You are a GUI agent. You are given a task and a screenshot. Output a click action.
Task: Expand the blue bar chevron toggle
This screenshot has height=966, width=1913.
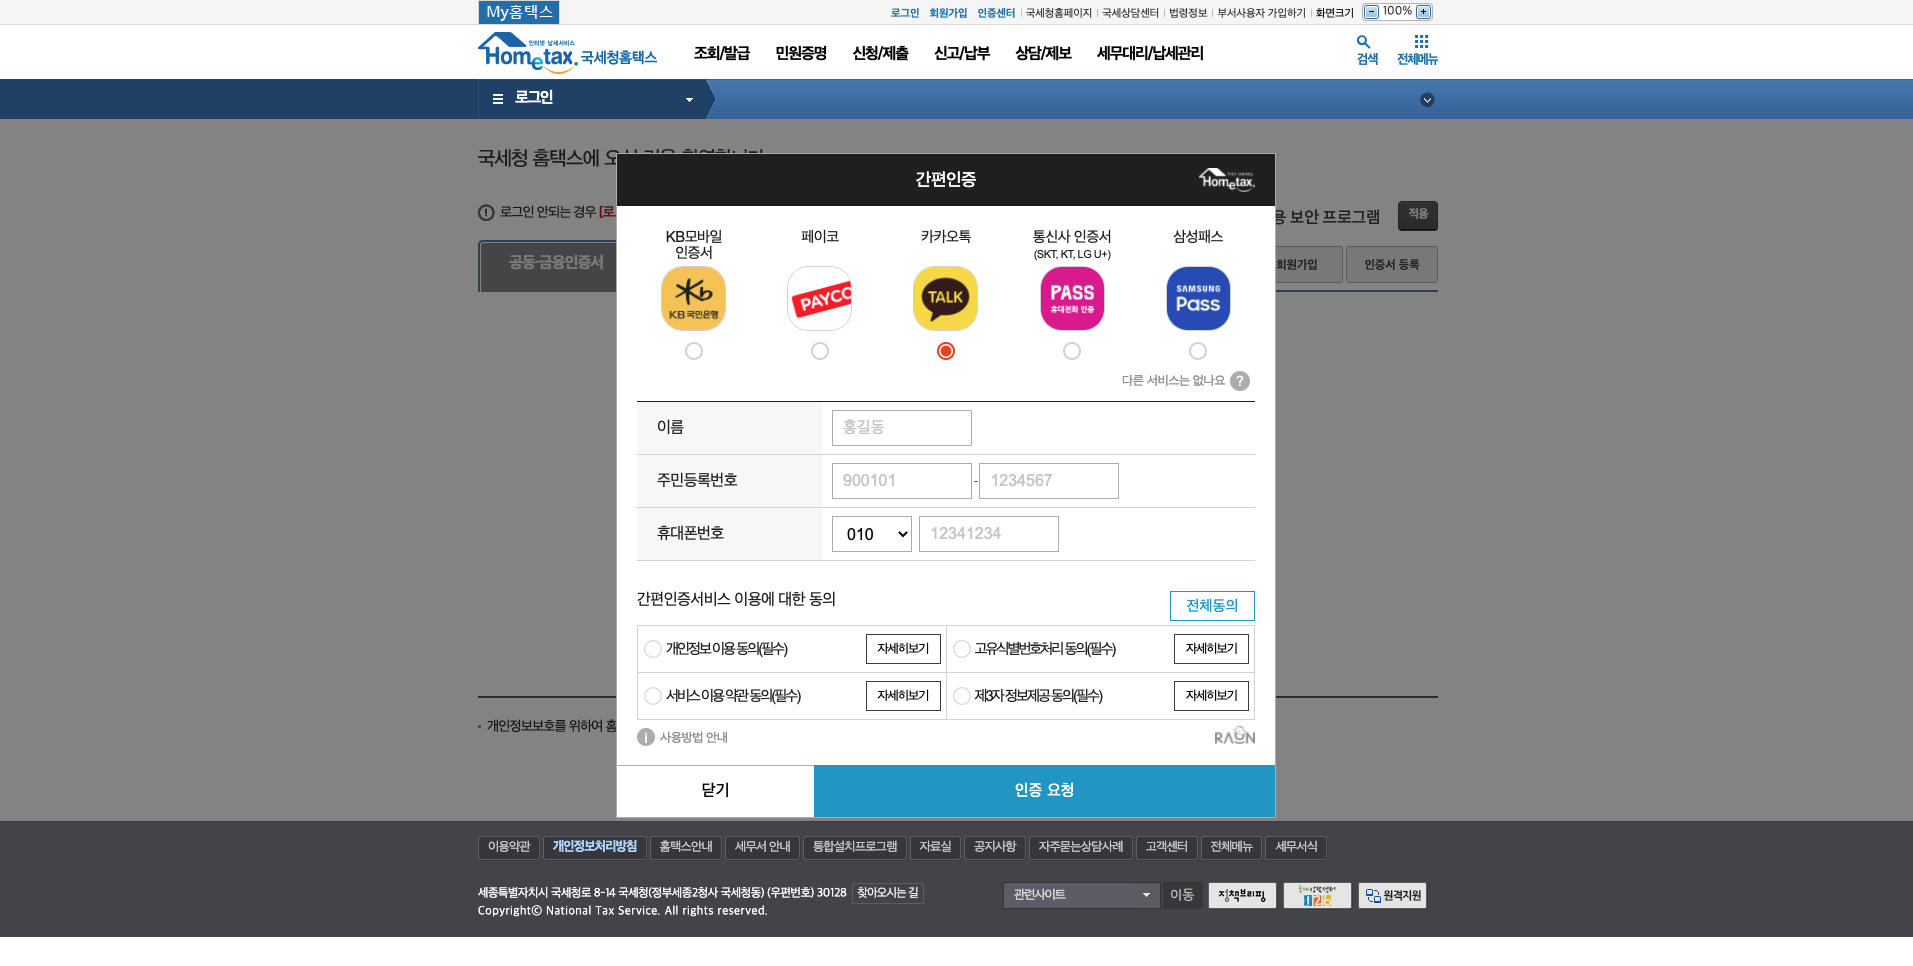(1427, 99)
